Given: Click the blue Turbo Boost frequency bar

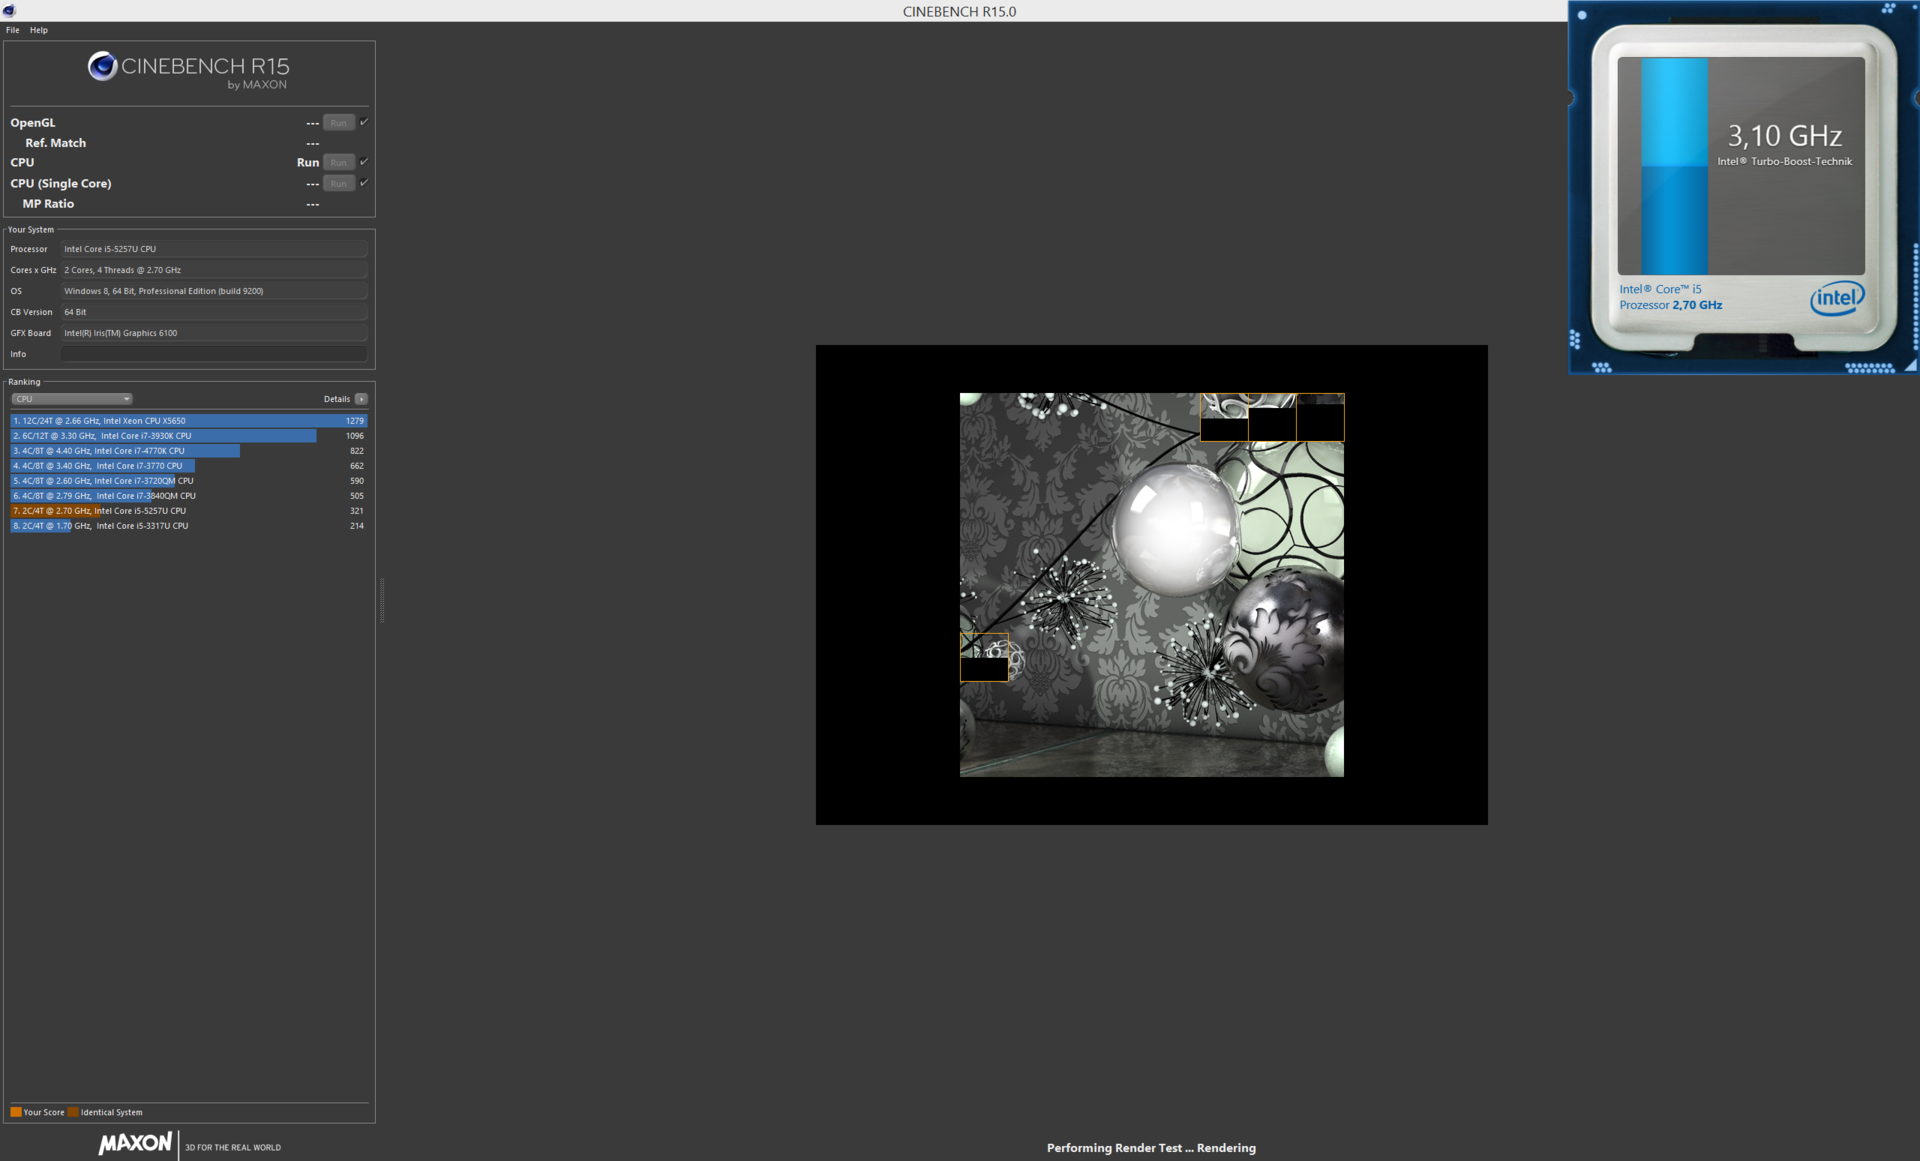Looking at the screenshot, I should click(x=1674, y=165).
